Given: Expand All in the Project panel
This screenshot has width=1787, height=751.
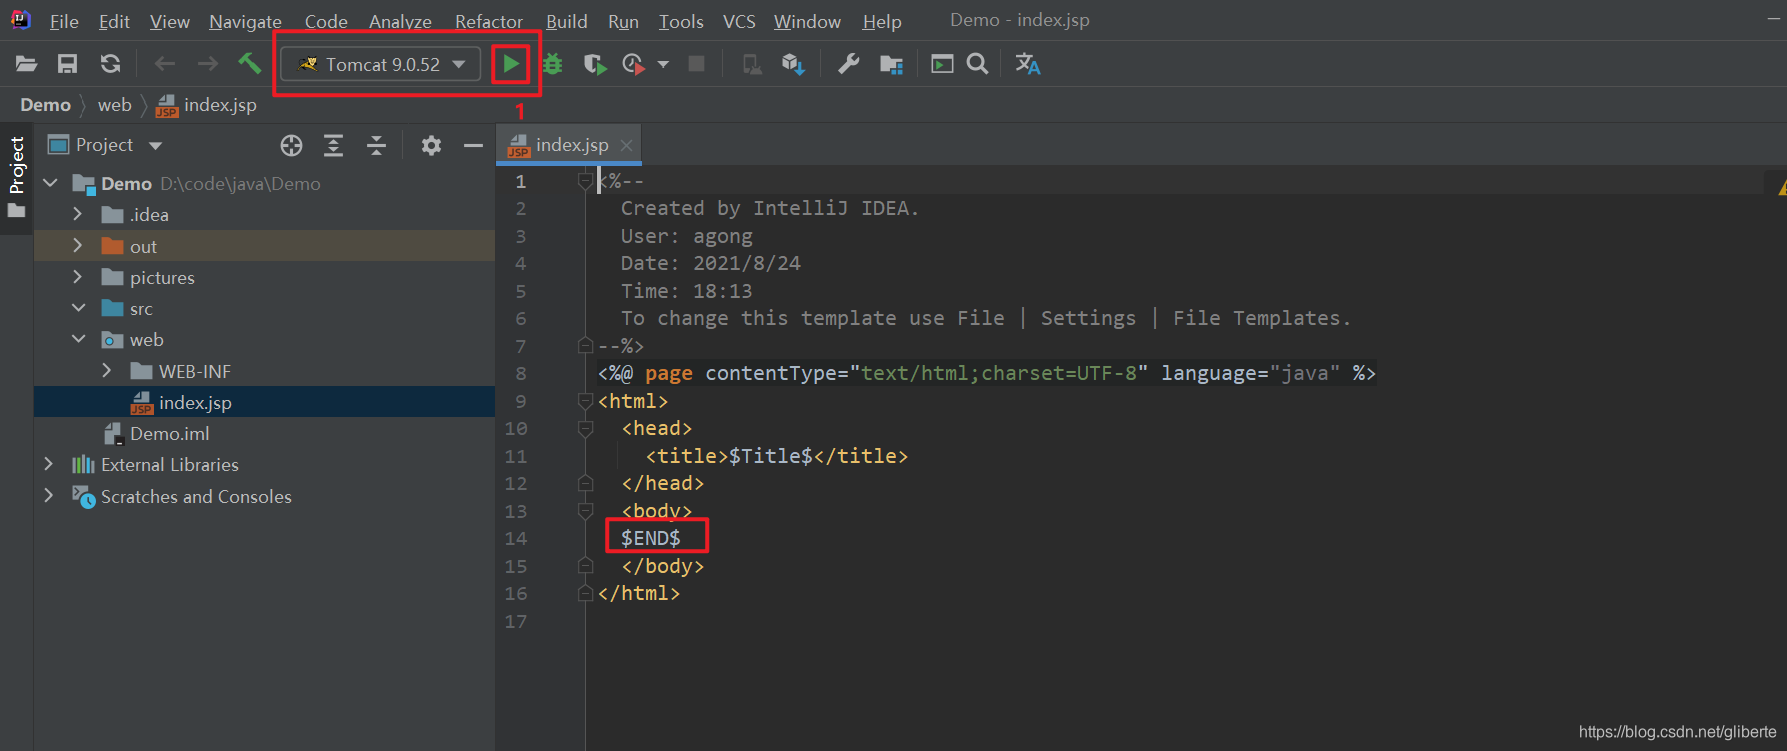Looking at the screenshot, I should [x=333, y=145].
